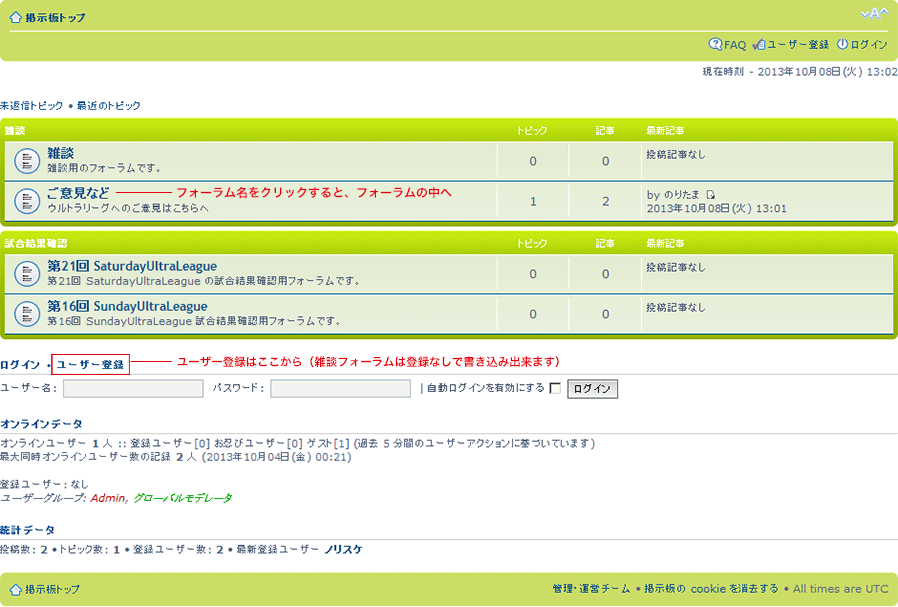898x607 pixels.
Task: Click the boxed ユーザー登録 link above the login form
Action: (90, 365)
